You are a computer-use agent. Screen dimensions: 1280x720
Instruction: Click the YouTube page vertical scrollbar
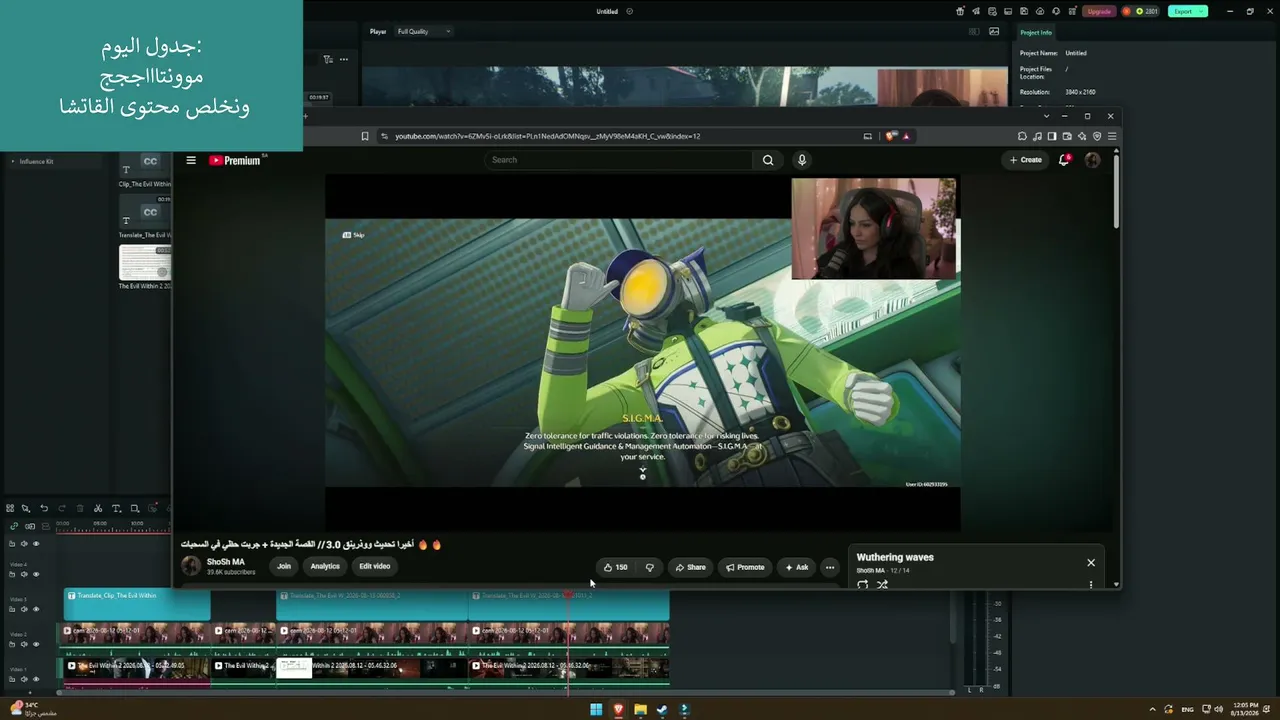[1116, 190]
